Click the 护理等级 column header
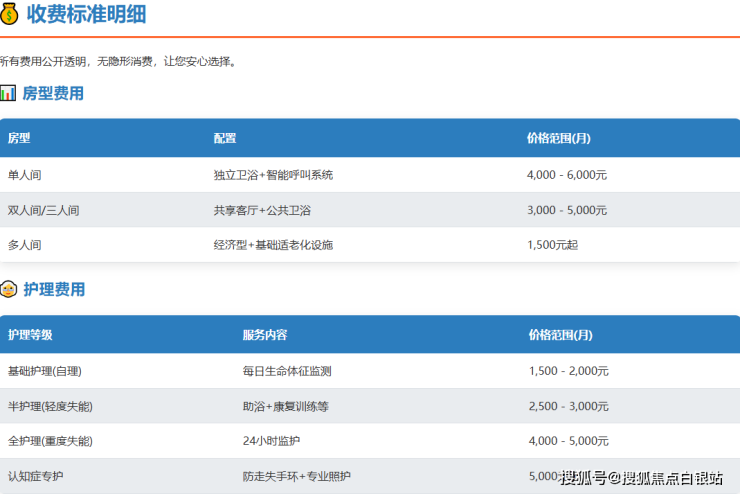740x494 pixels. (x=30, y=334)
